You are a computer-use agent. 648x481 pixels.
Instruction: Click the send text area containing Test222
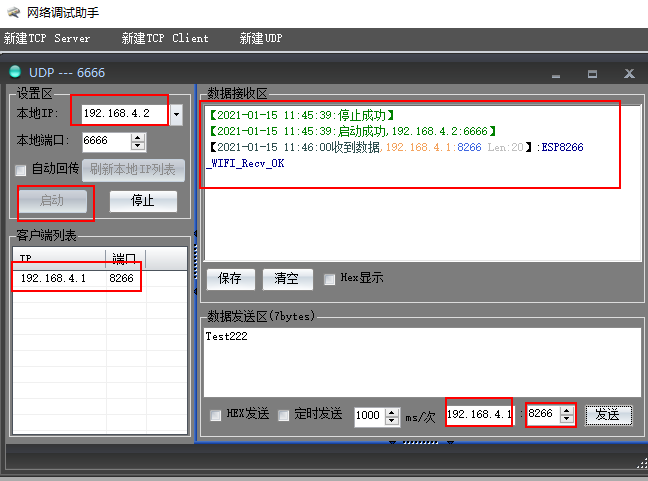422,363
